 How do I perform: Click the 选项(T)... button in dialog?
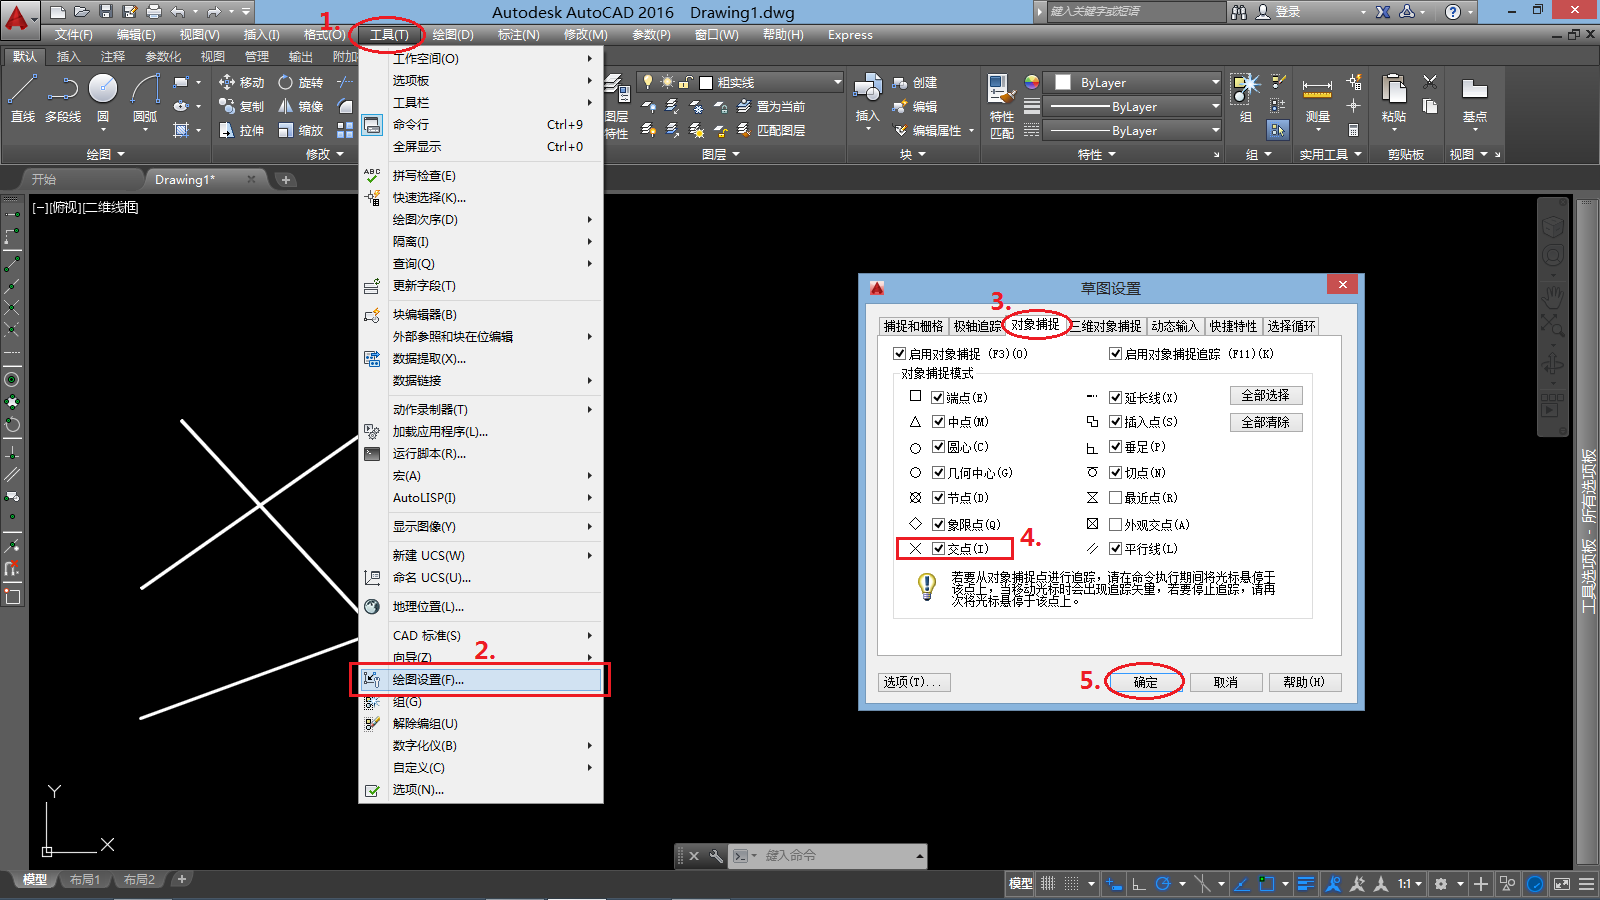914,682
